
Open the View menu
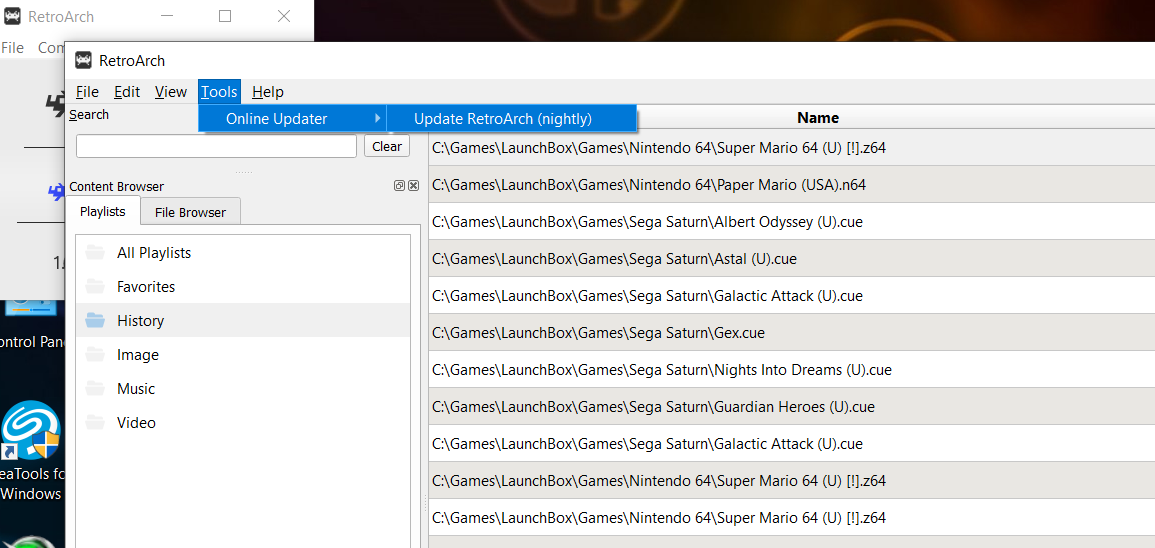[171, 92]
